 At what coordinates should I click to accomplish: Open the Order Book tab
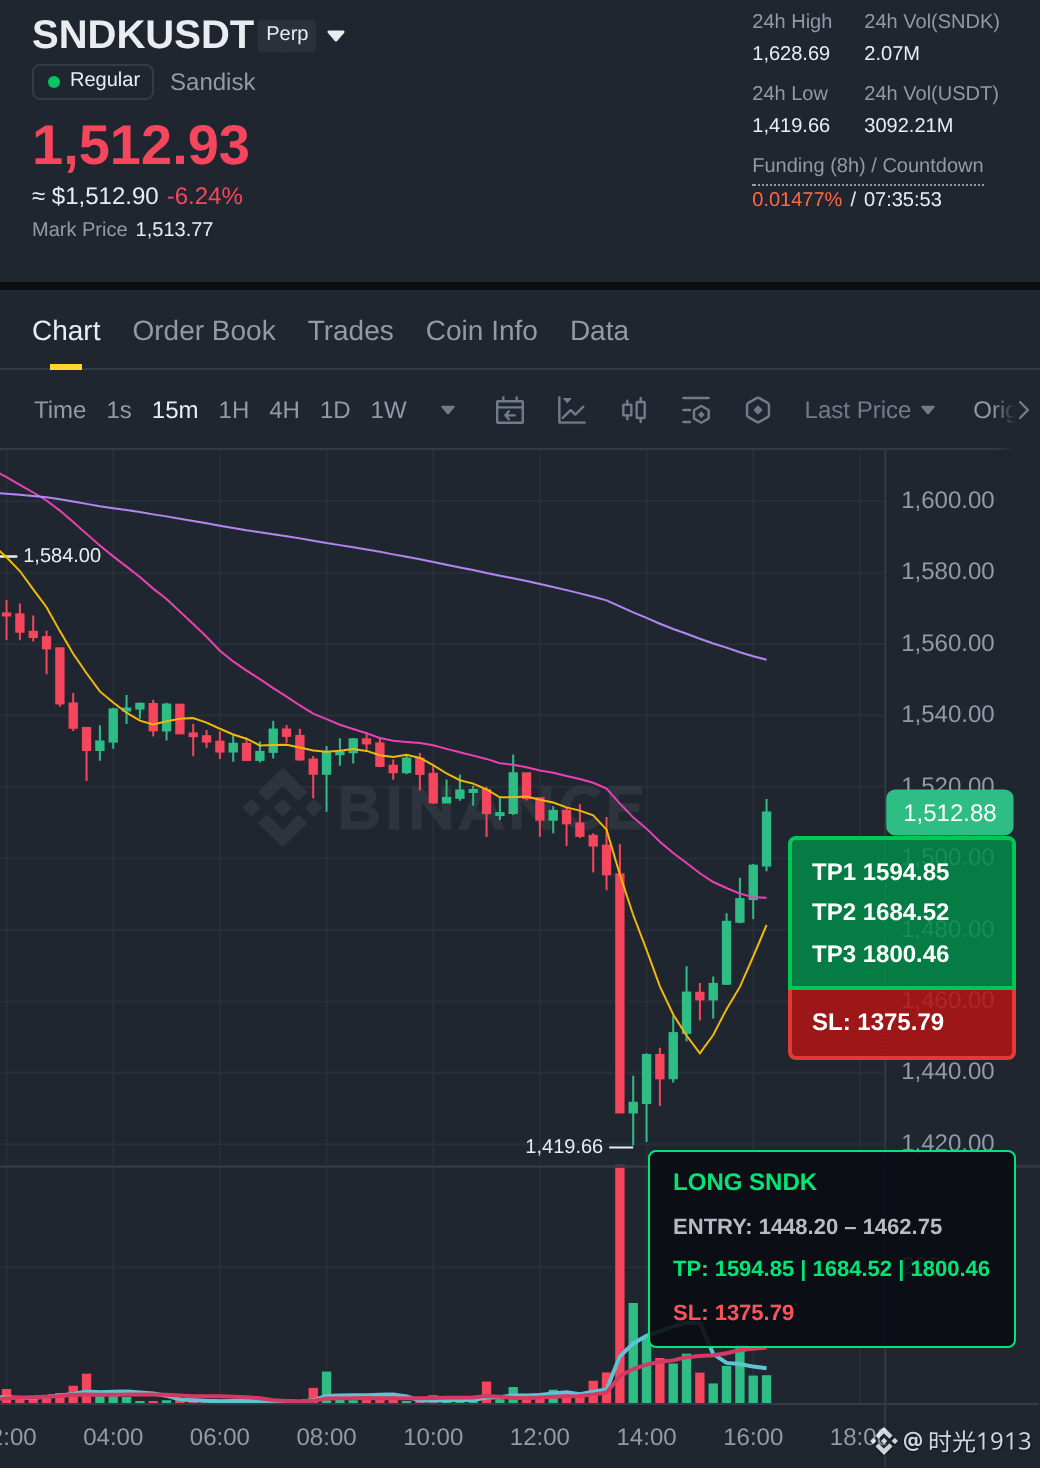tap(204, 331)
